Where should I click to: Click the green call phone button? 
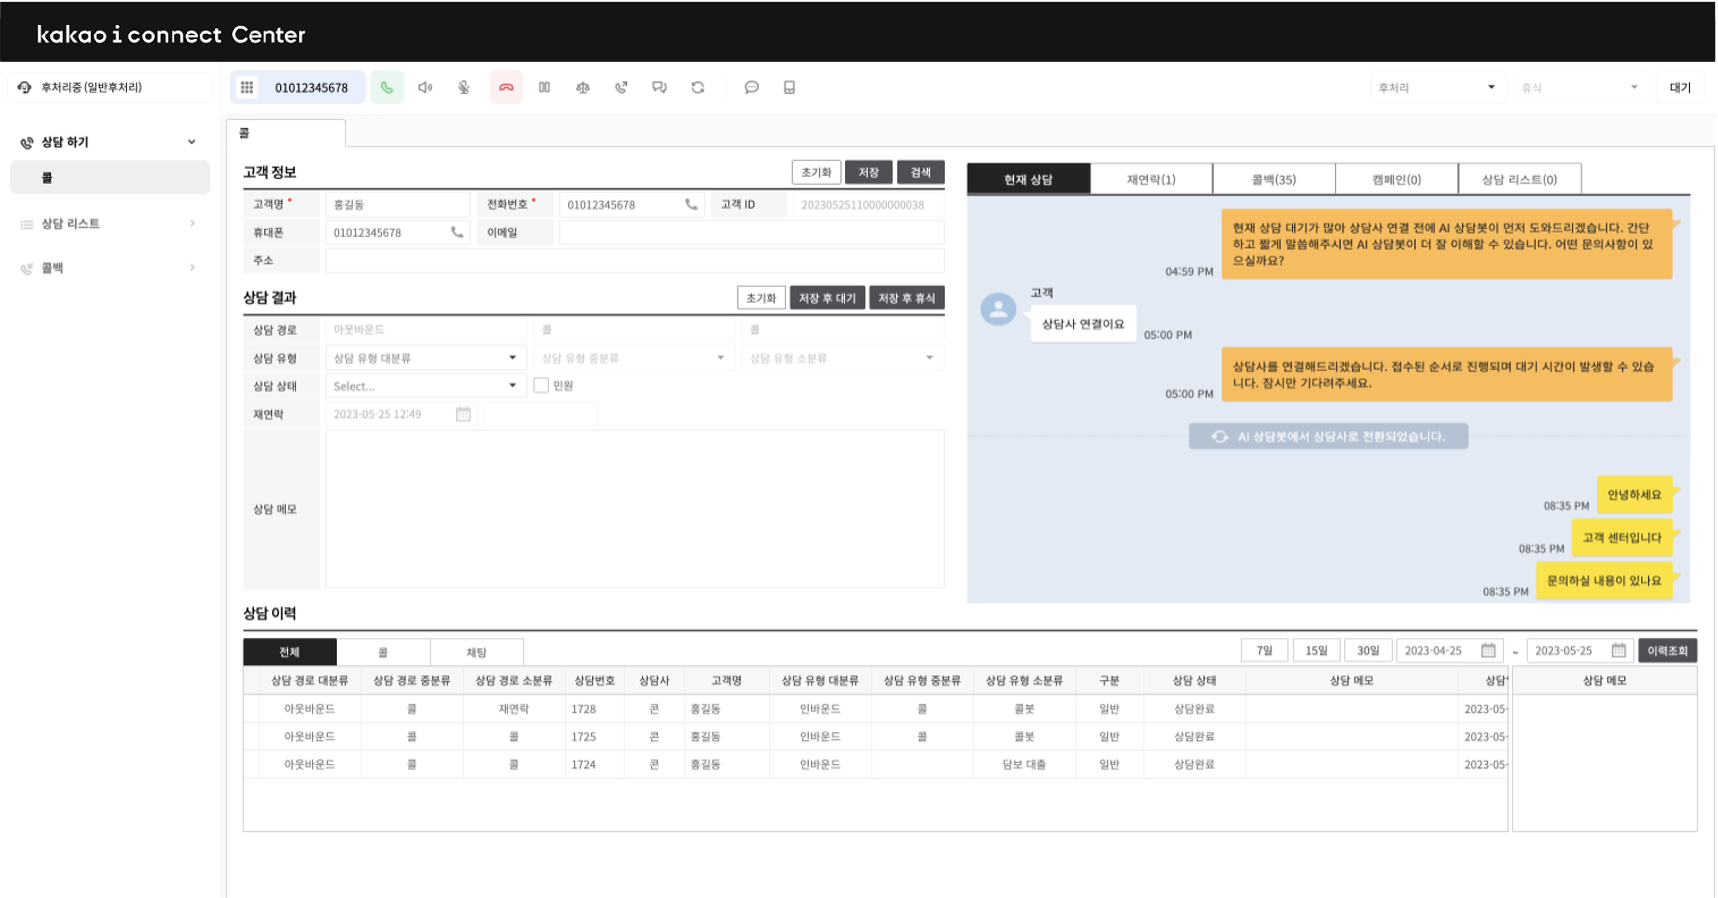point(387,87)
